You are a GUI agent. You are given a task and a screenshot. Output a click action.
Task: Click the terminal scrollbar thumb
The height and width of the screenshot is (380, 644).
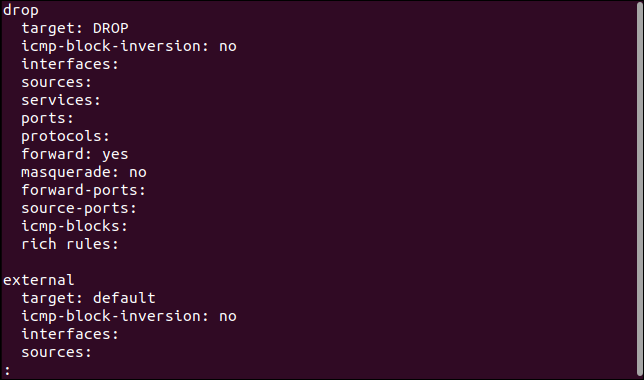tap(639, 189)
